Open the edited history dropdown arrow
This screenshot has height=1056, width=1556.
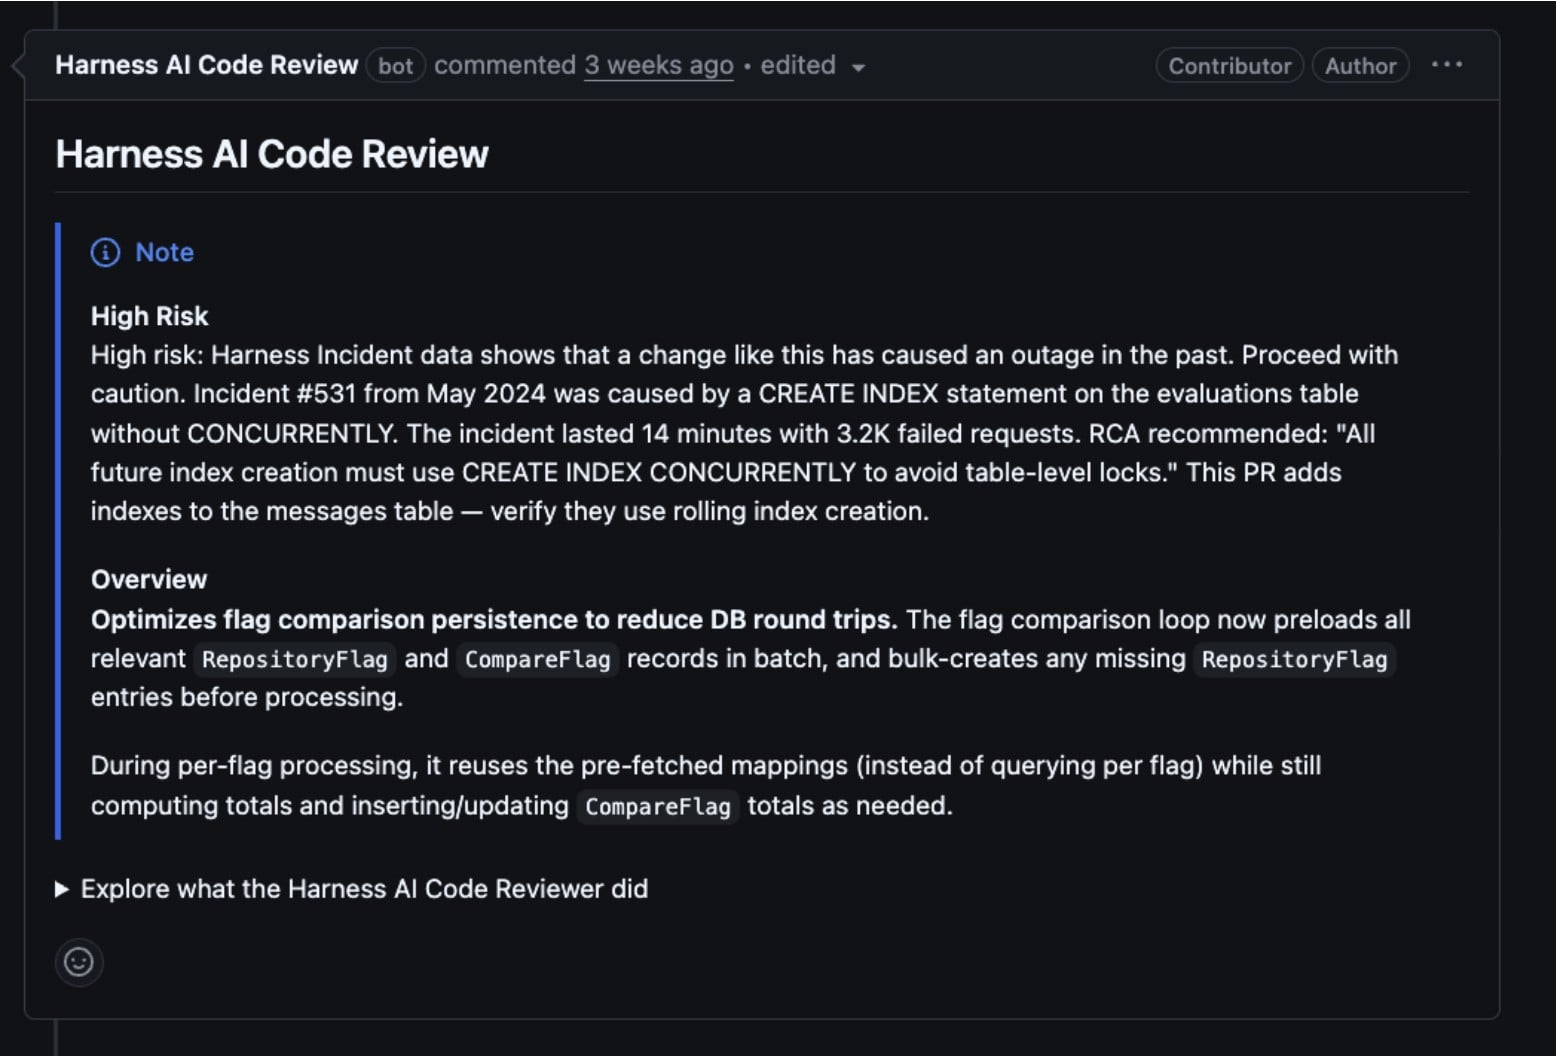click(x=858, y=67)
